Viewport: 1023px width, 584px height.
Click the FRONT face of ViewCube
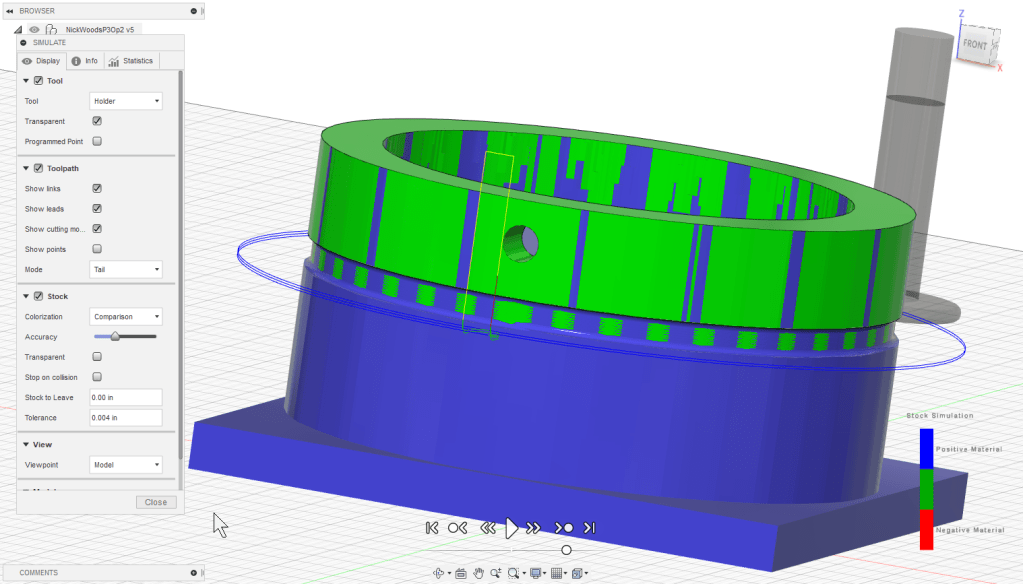975,45
